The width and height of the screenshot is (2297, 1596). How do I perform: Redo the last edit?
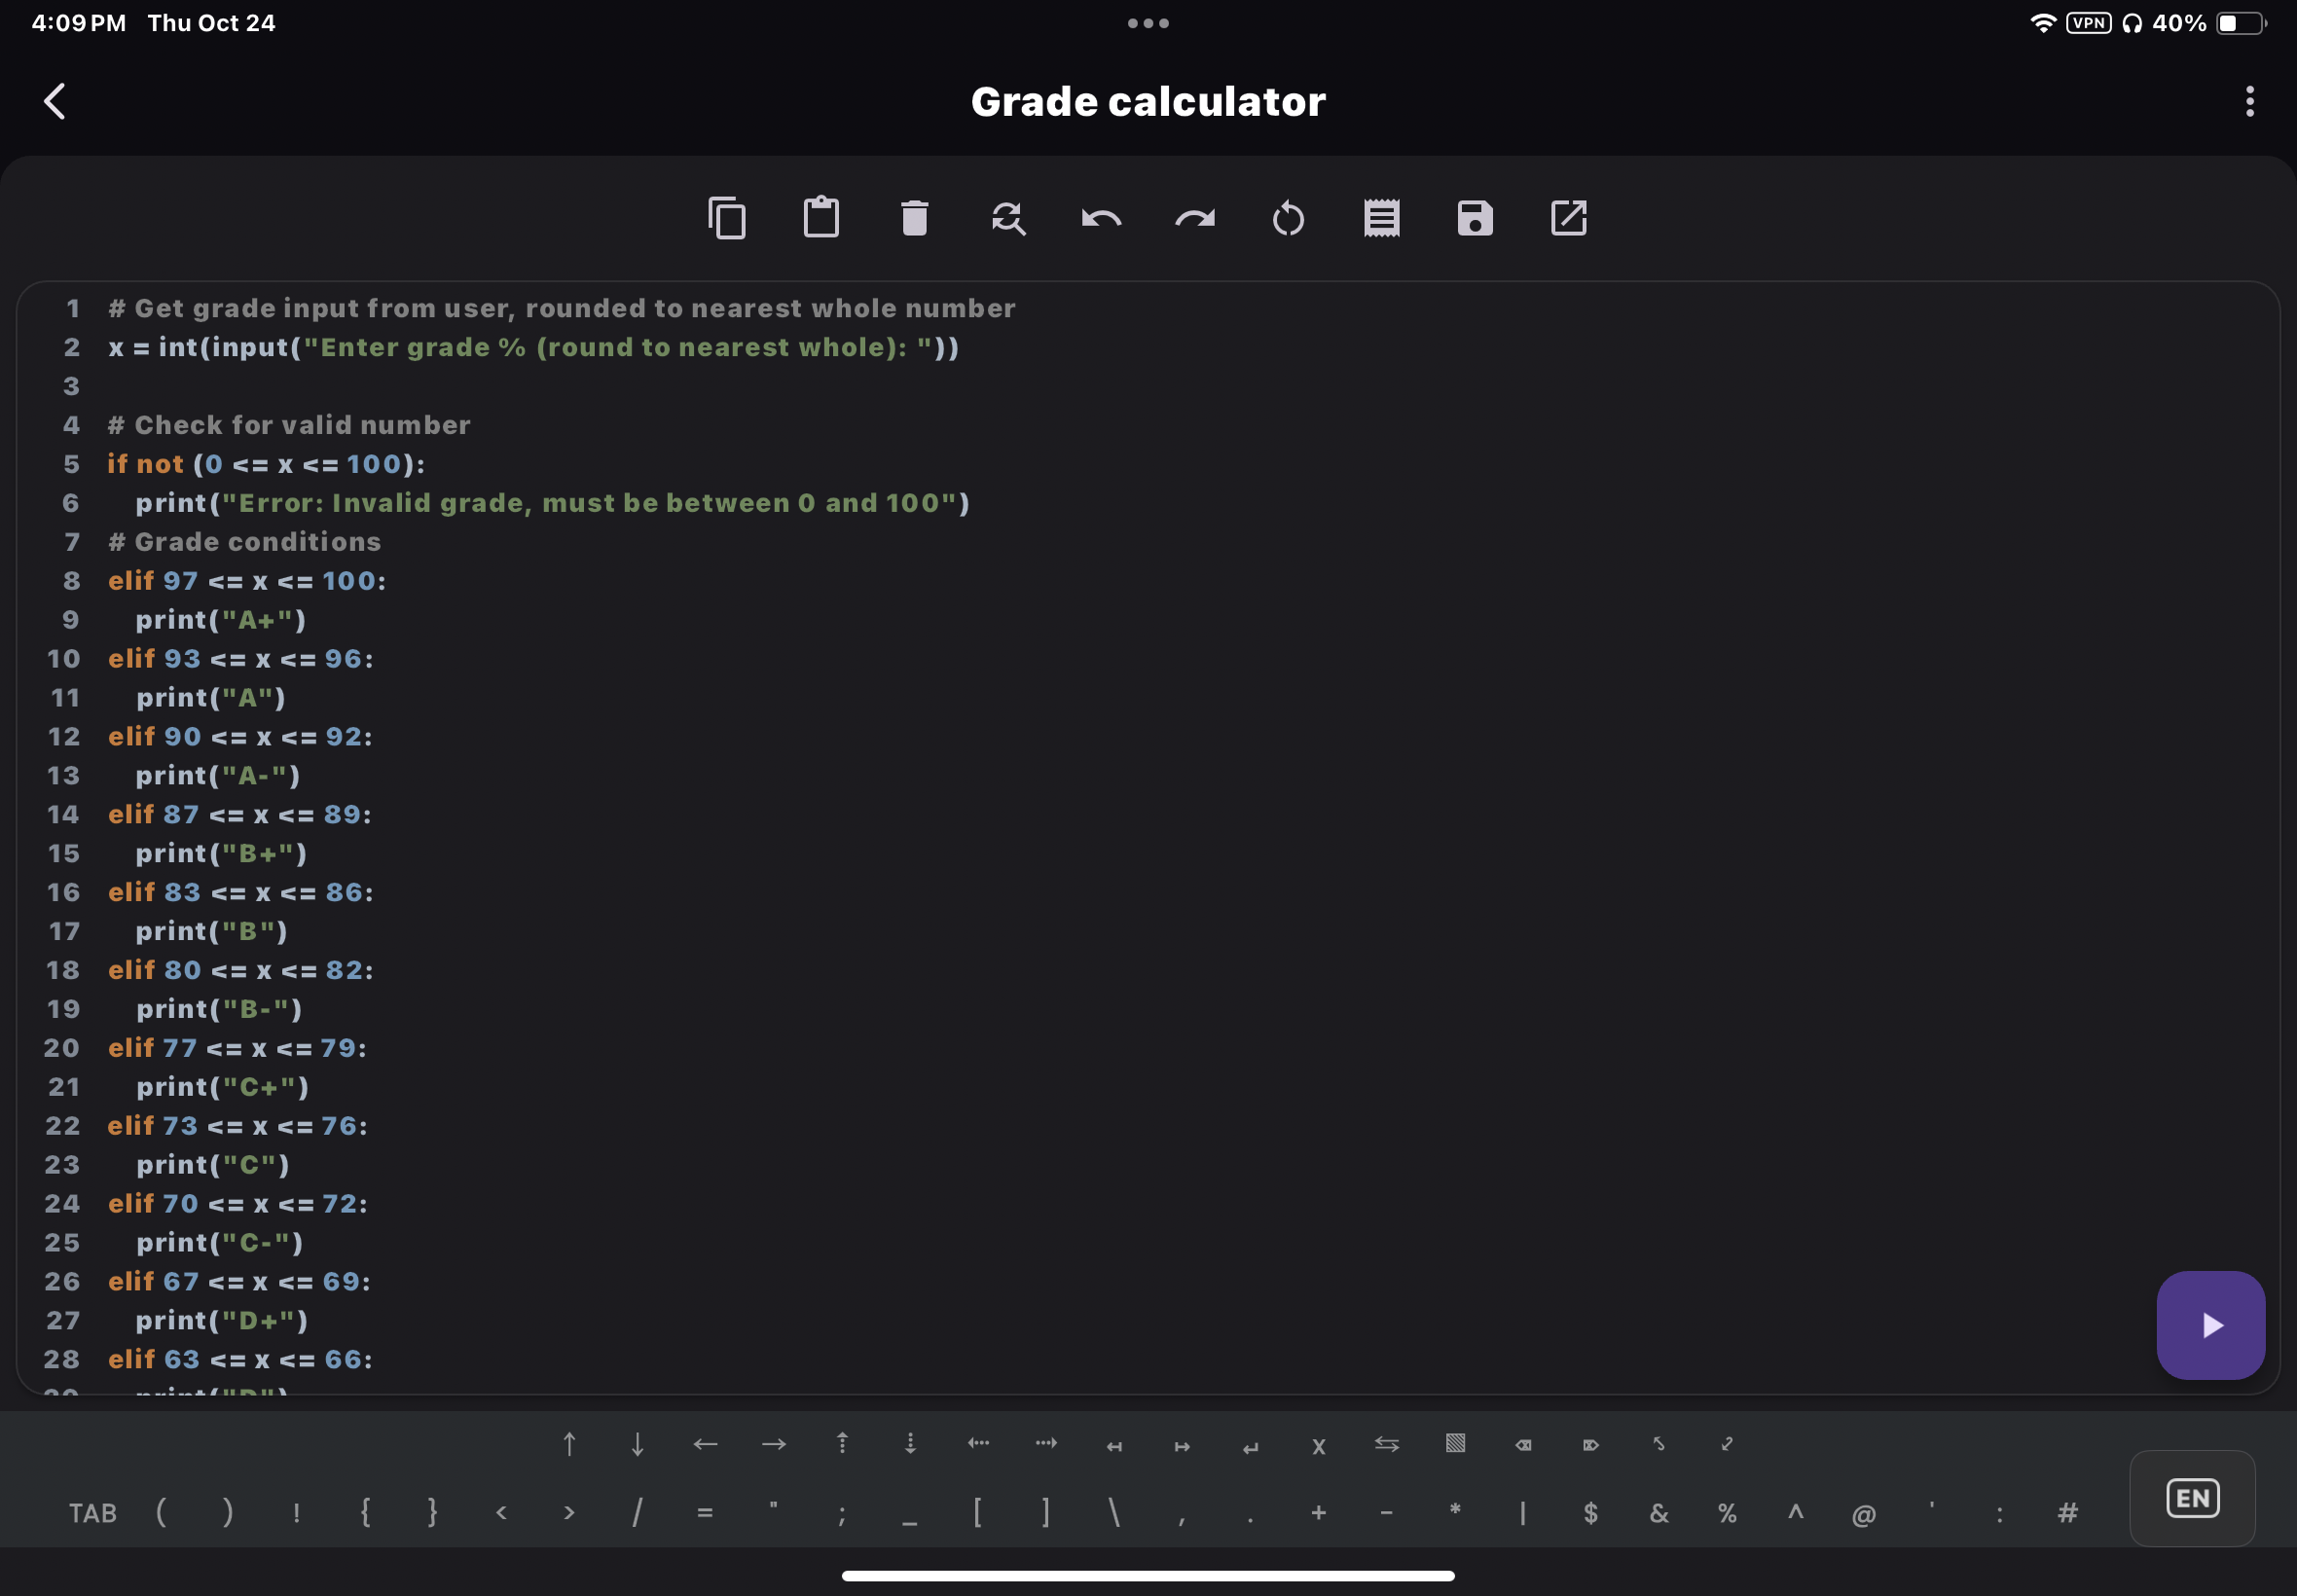click(1195, 218)
